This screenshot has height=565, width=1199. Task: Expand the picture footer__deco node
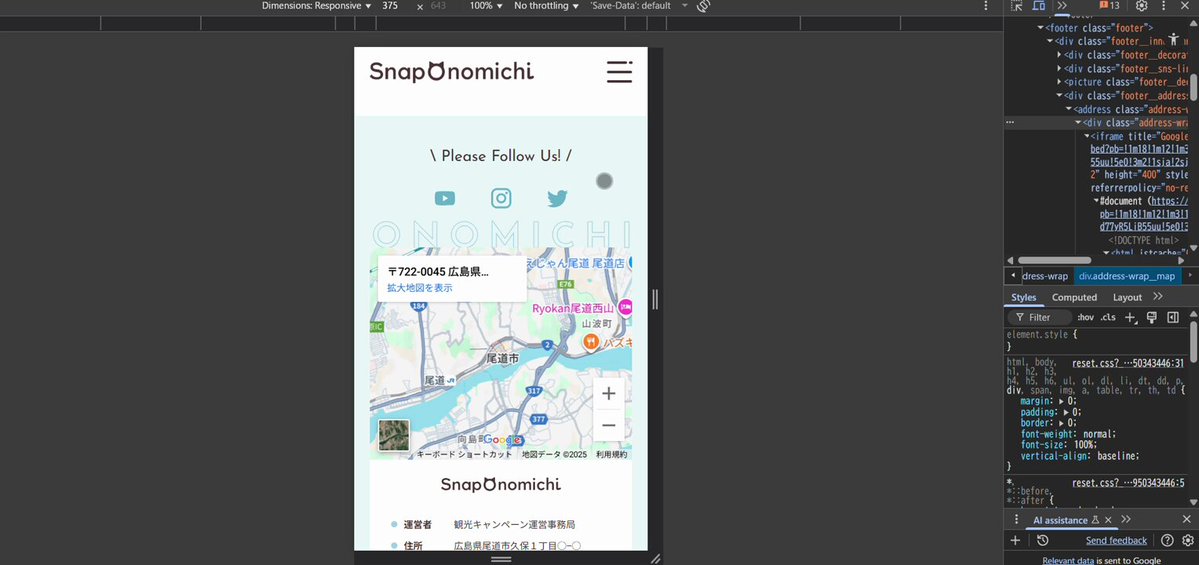point(1059,82)
